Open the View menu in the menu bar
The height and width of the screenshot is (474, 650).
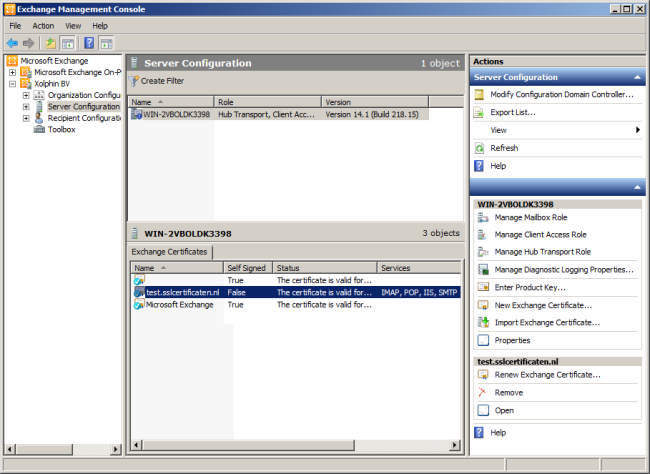[73, 26]
